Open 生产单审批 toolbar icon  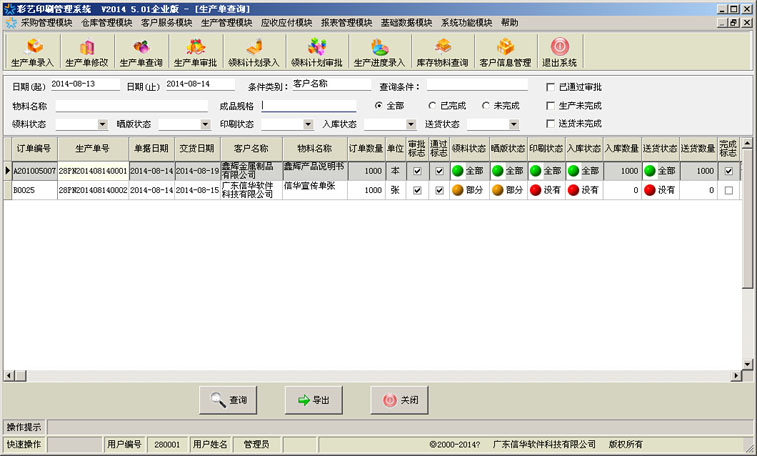point(196,52)
